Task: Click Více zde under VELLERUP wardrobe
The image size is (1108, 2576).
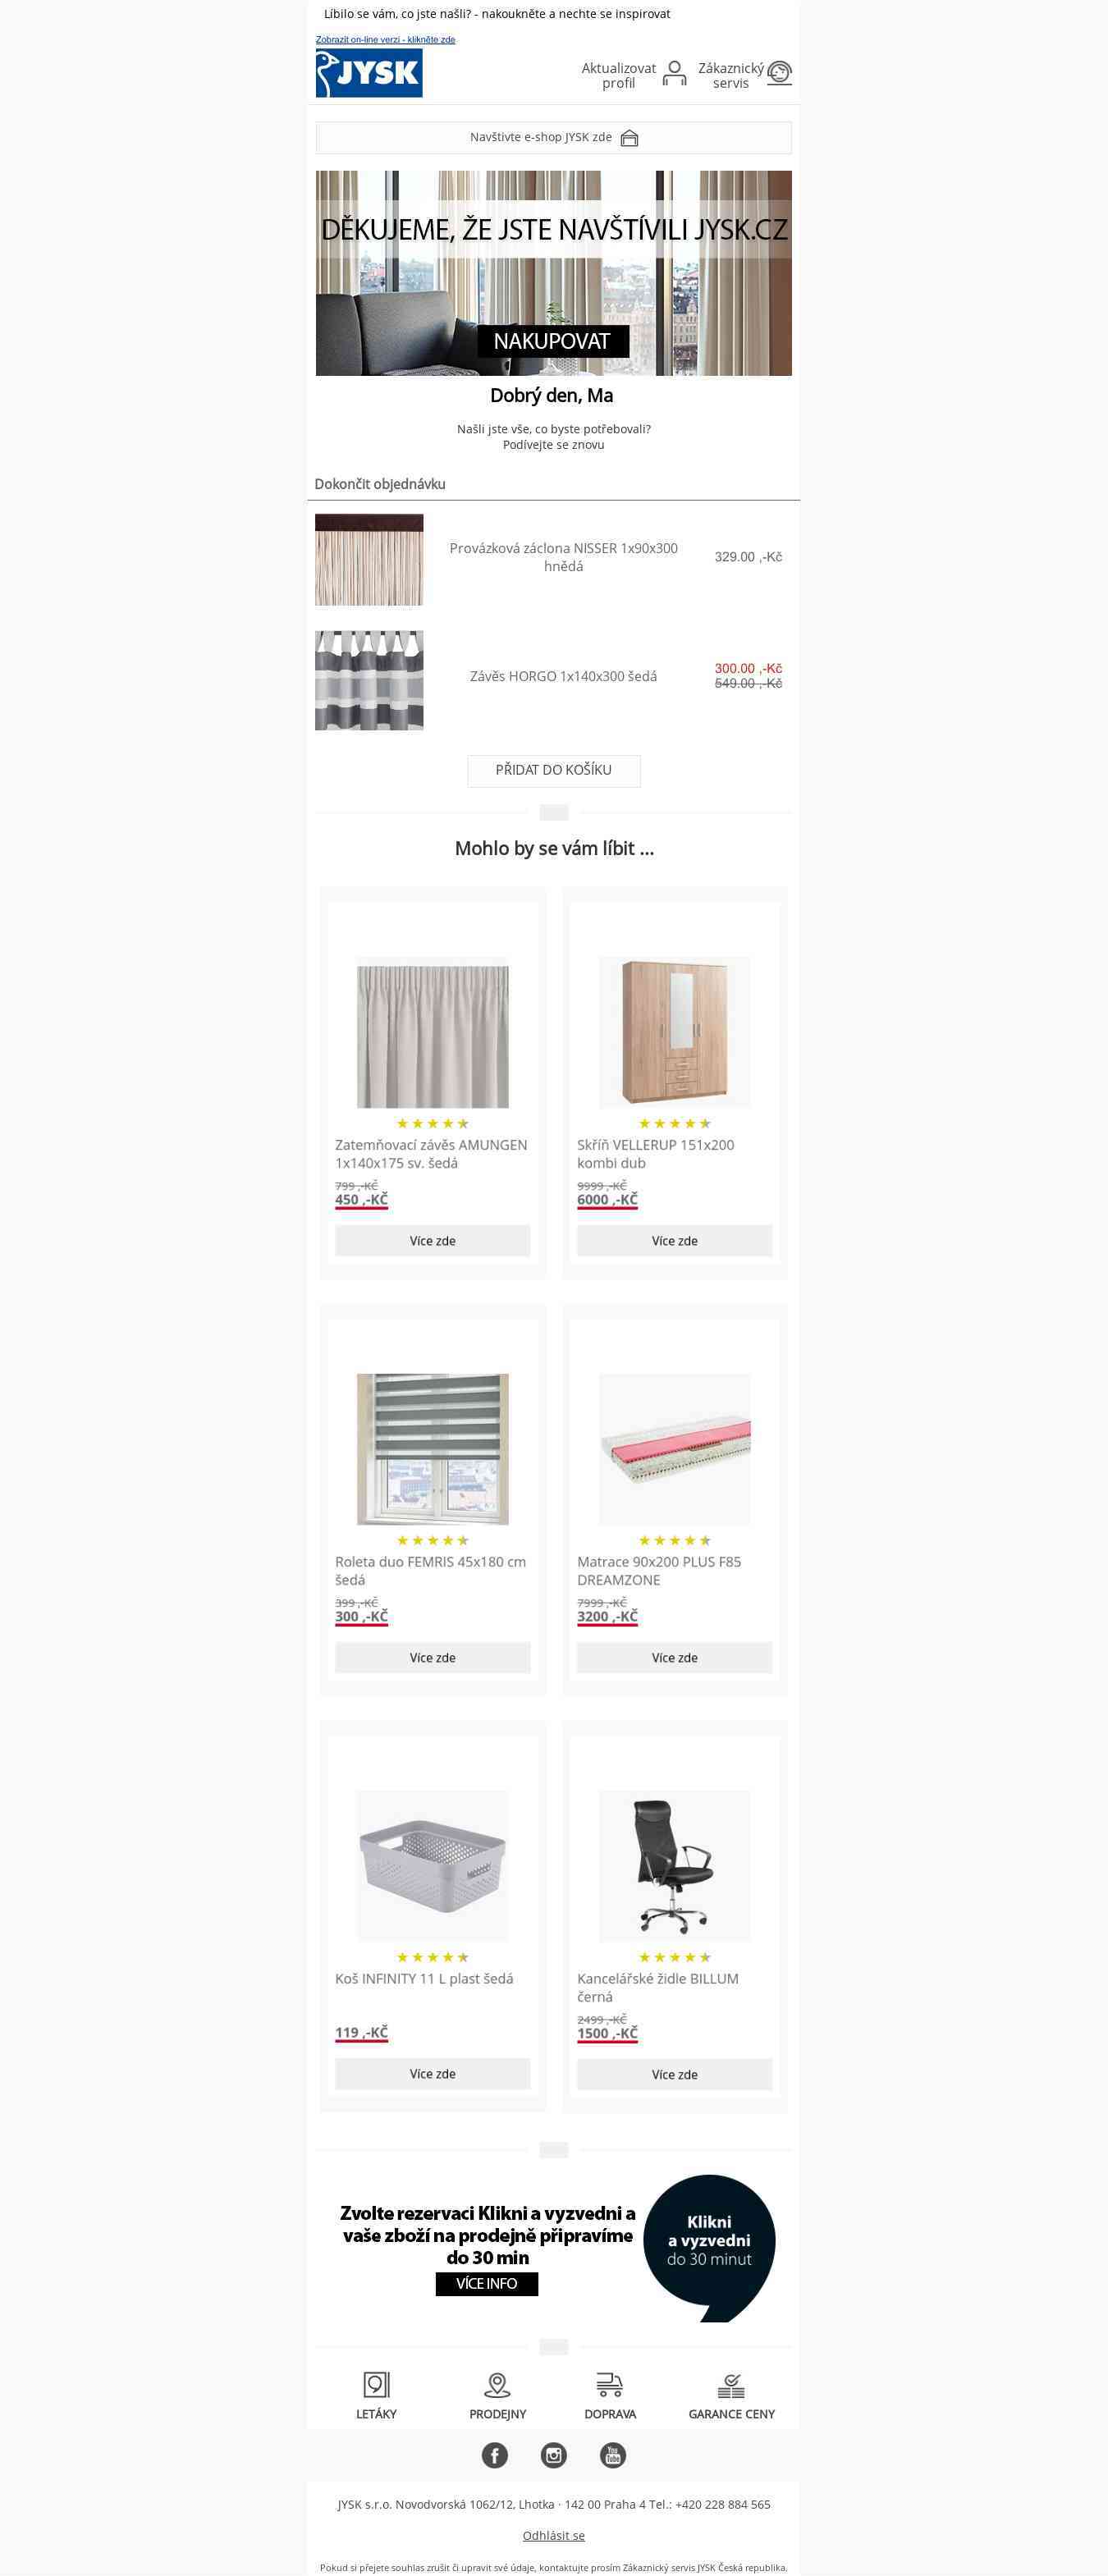Action: click(x=675, y=1240)
